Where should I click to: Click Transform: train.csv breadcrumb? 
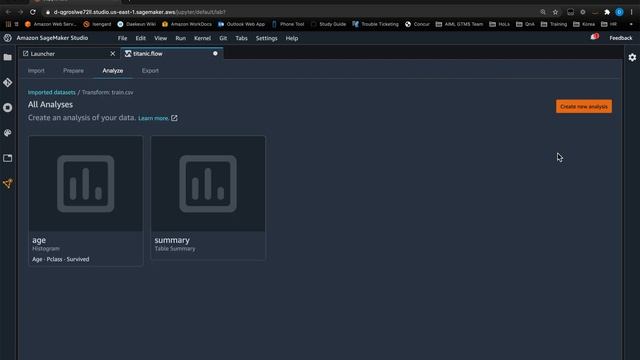click(107, 92)
